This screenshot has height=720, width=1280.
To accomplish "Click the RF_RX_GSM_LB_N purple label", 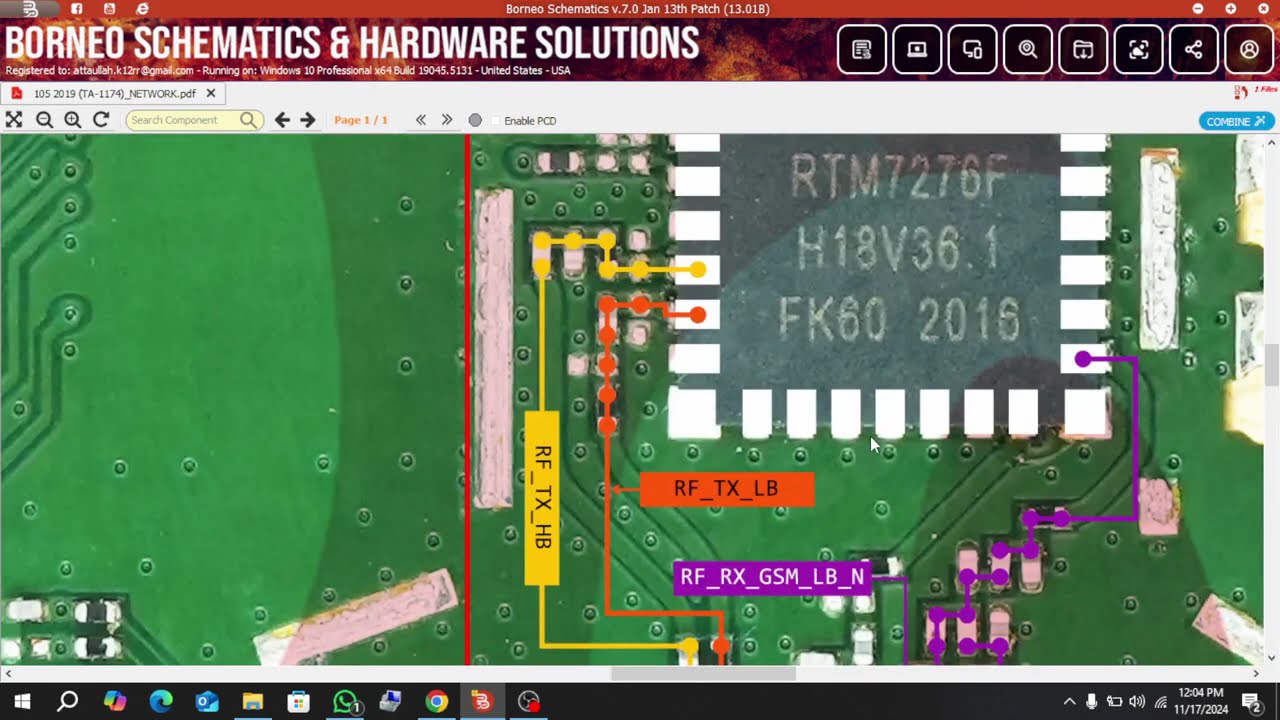I will [x=772, y=577].
